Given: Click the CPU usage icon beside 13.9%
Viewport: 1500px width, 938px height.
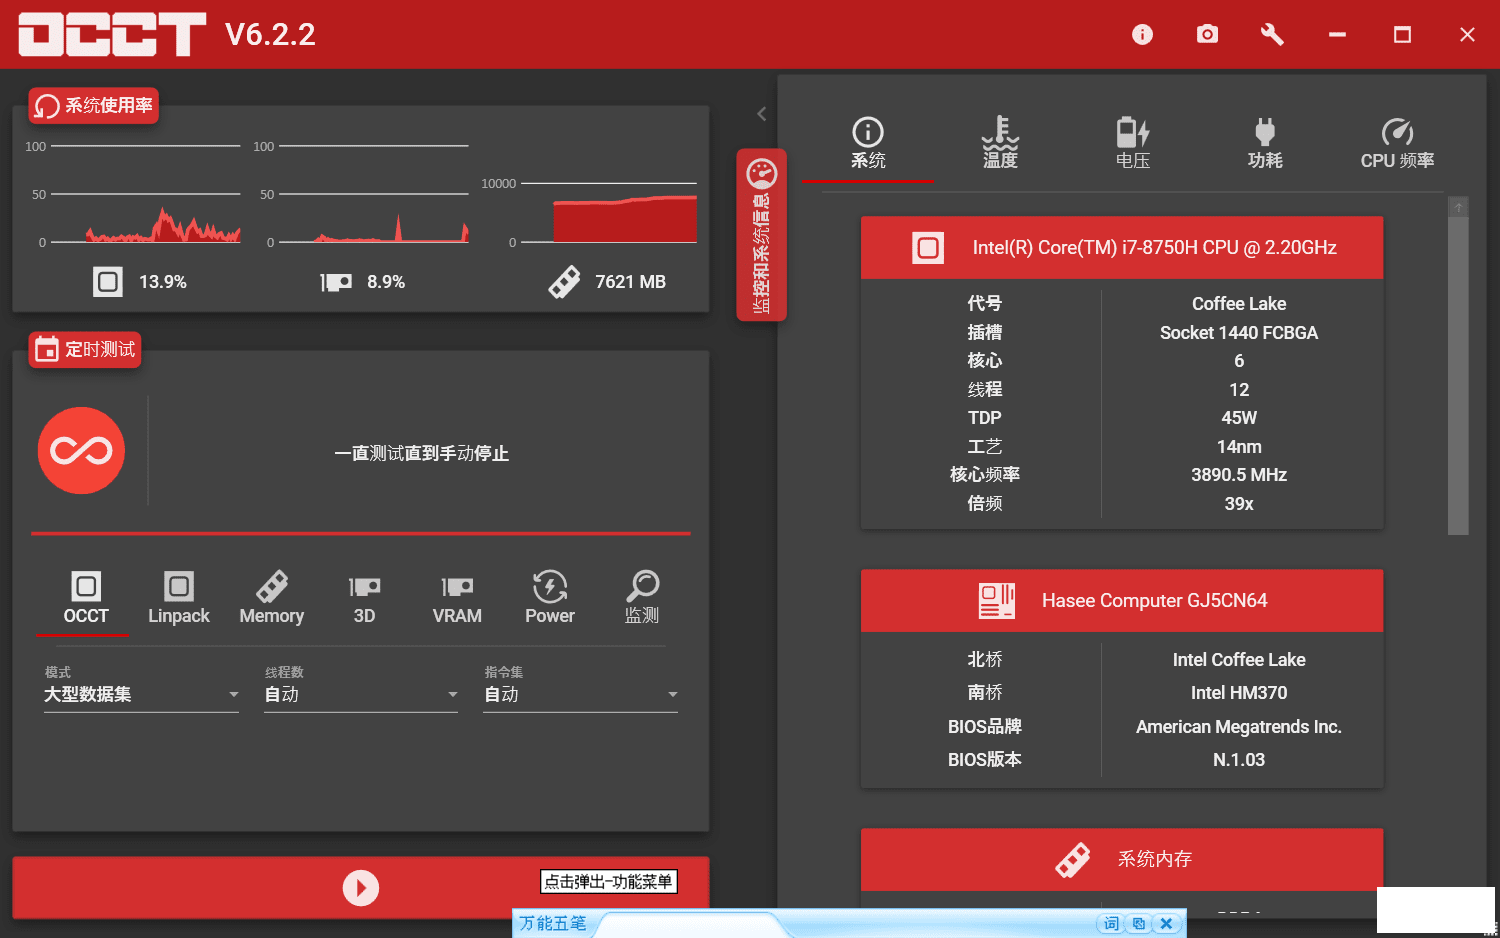Looking at the screenshot, I should [108, 281].
